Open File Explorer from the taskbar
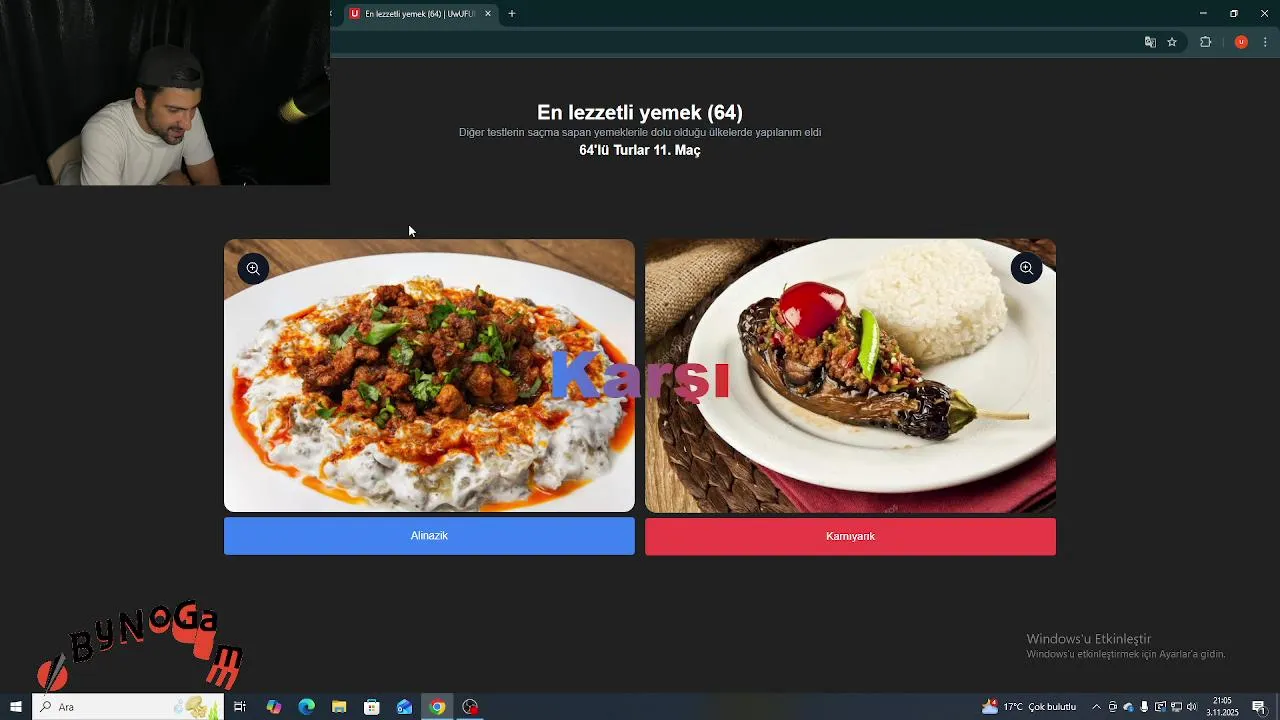The height and width of the screenshot is (720, 1280). point(339,707)
